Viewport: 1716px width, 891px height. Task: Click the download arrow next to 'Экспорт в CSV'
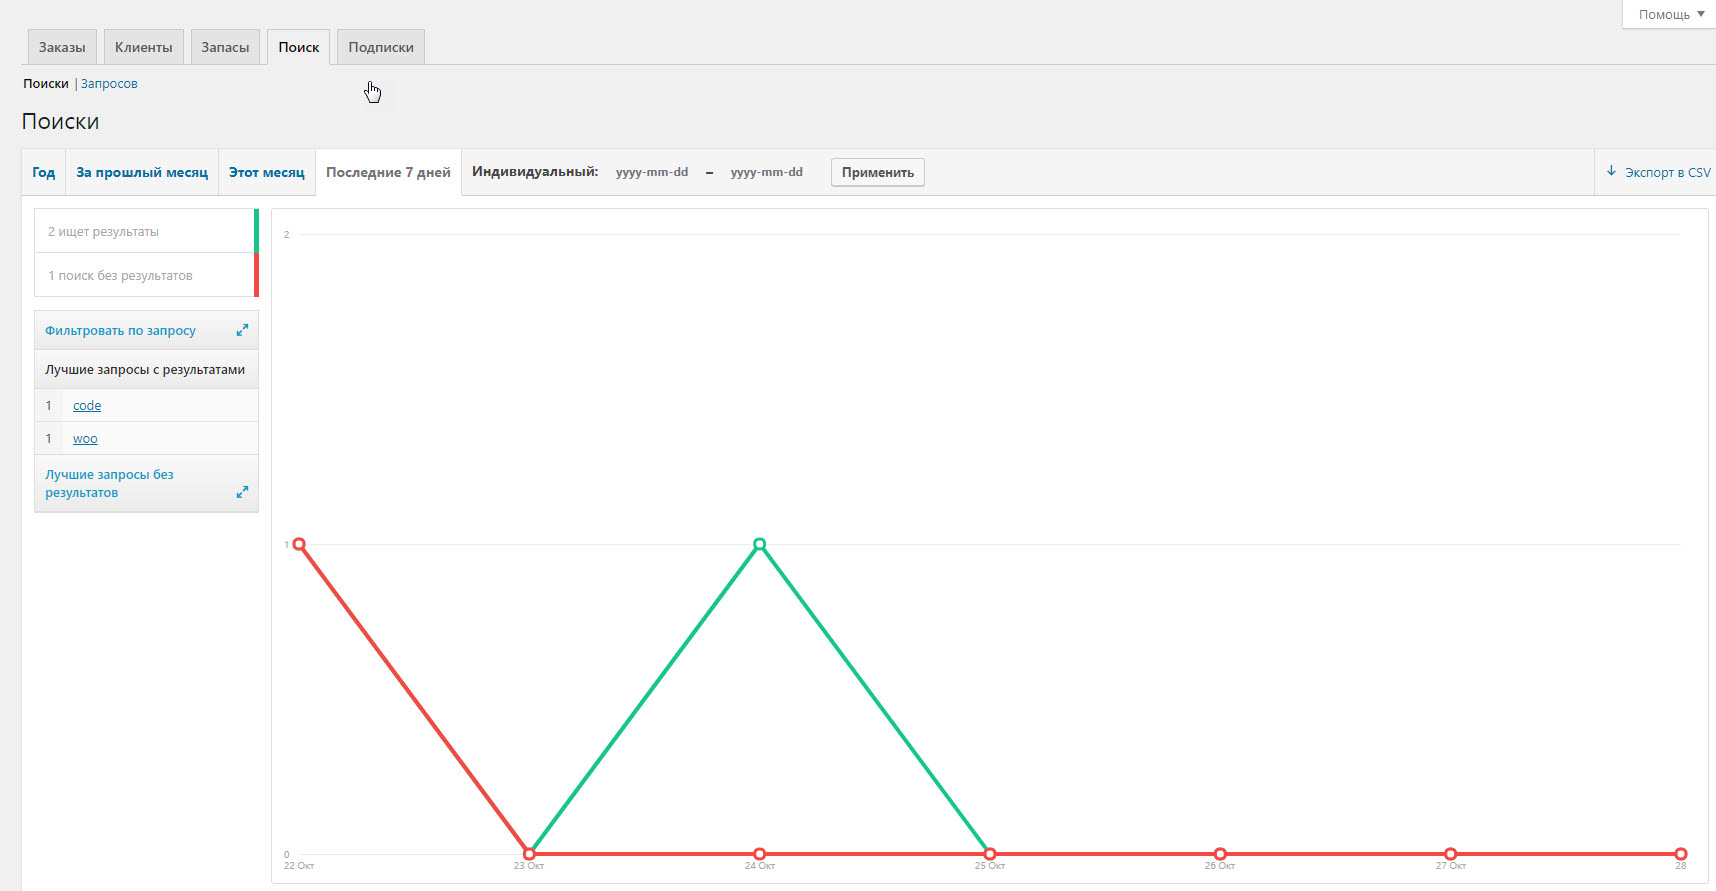[x=1611, y=172]
